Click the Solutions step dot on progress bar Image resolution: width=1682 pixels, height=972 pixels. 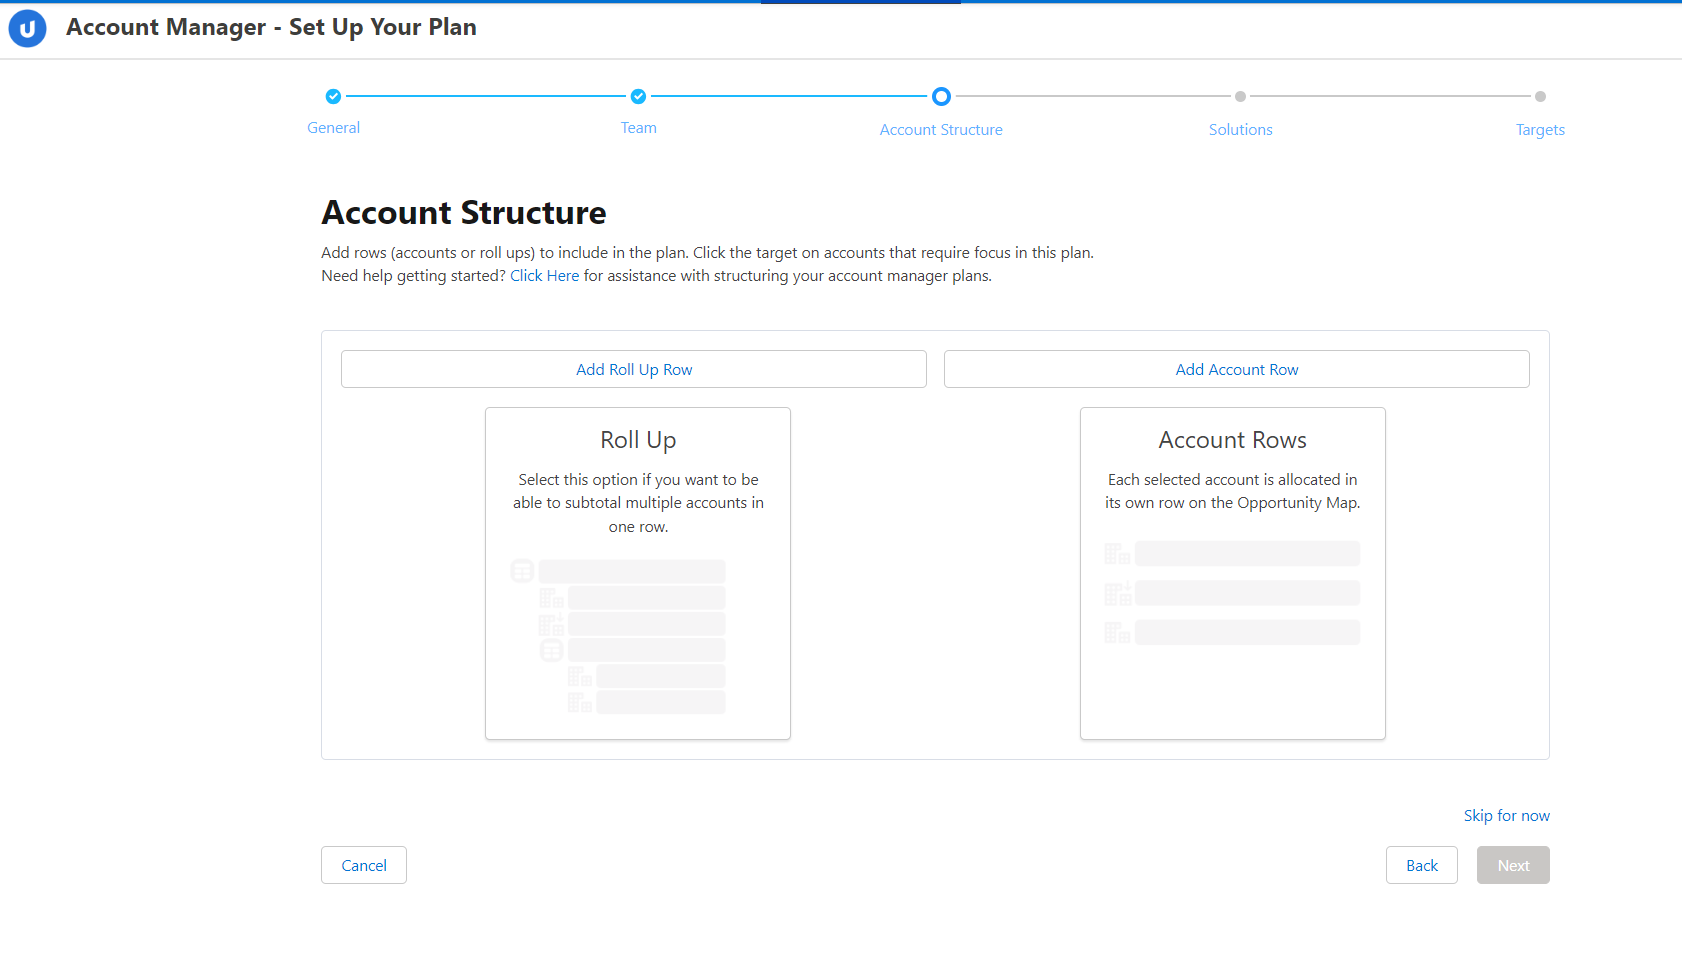[1240, 97]
